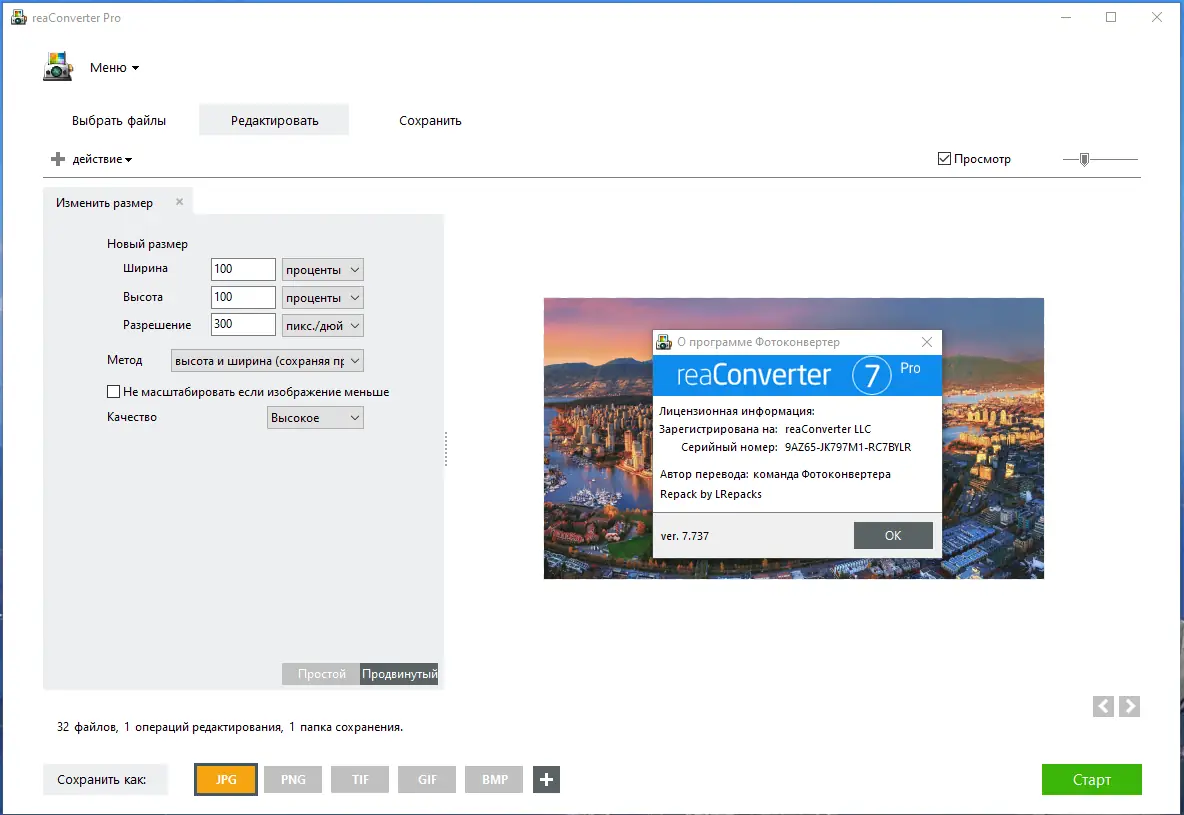Add another output format with plus button

pyautogui.click(x=547, y=779)
